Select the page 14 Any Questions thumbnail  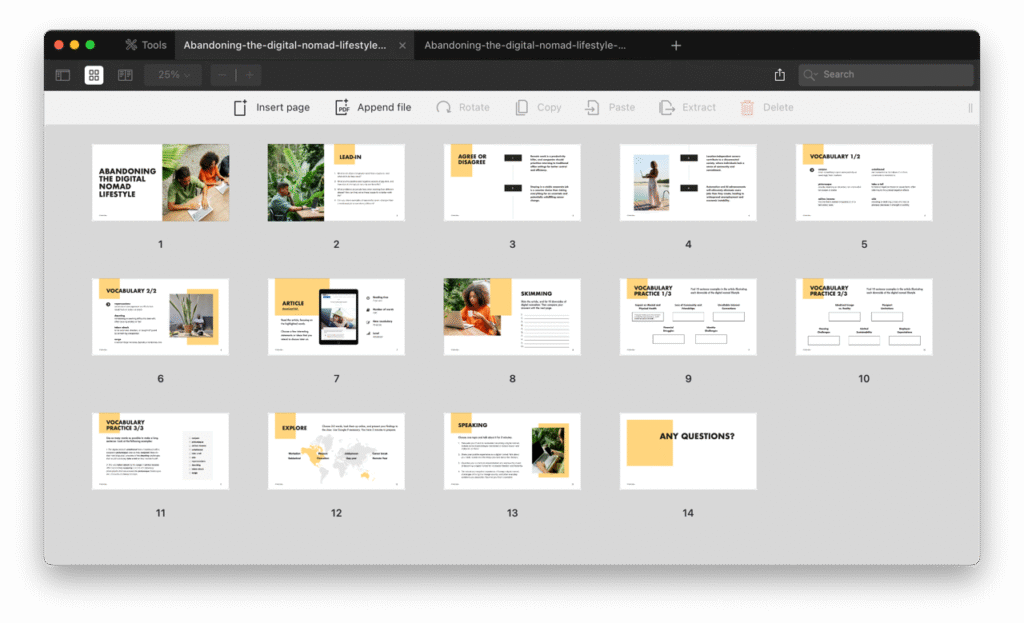pos(688,452)
